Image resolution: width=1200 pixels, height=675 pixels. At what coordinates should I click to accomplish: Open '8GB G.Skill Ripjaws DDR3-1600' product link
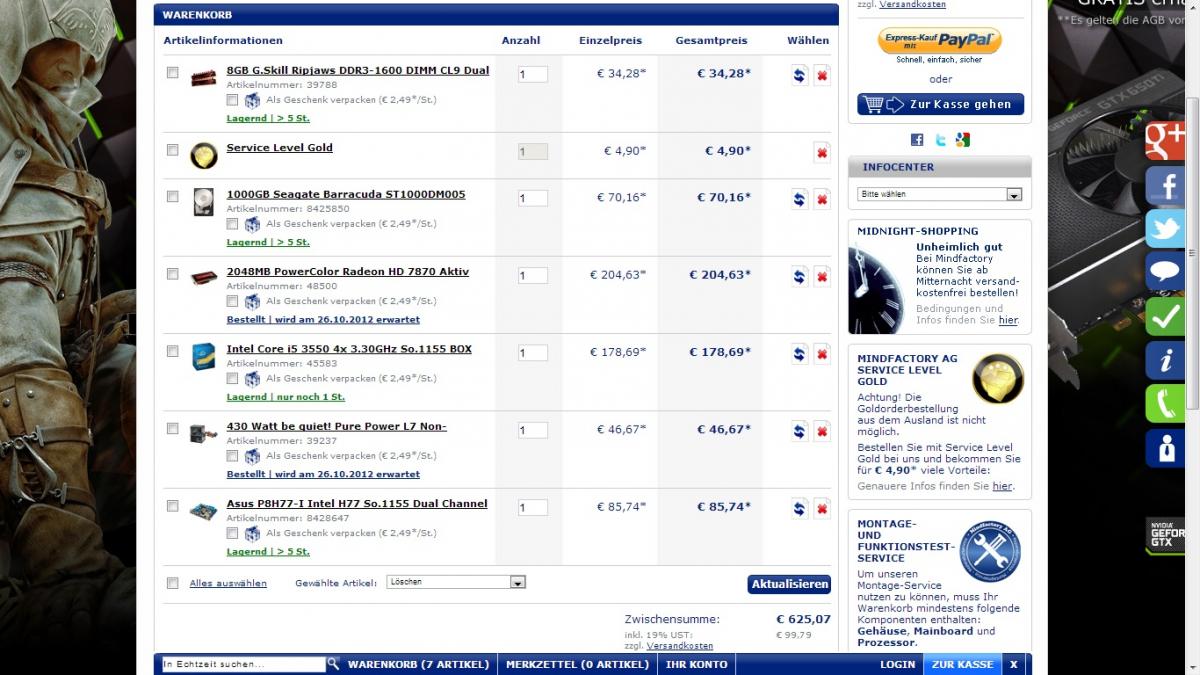tap(358, 70)
